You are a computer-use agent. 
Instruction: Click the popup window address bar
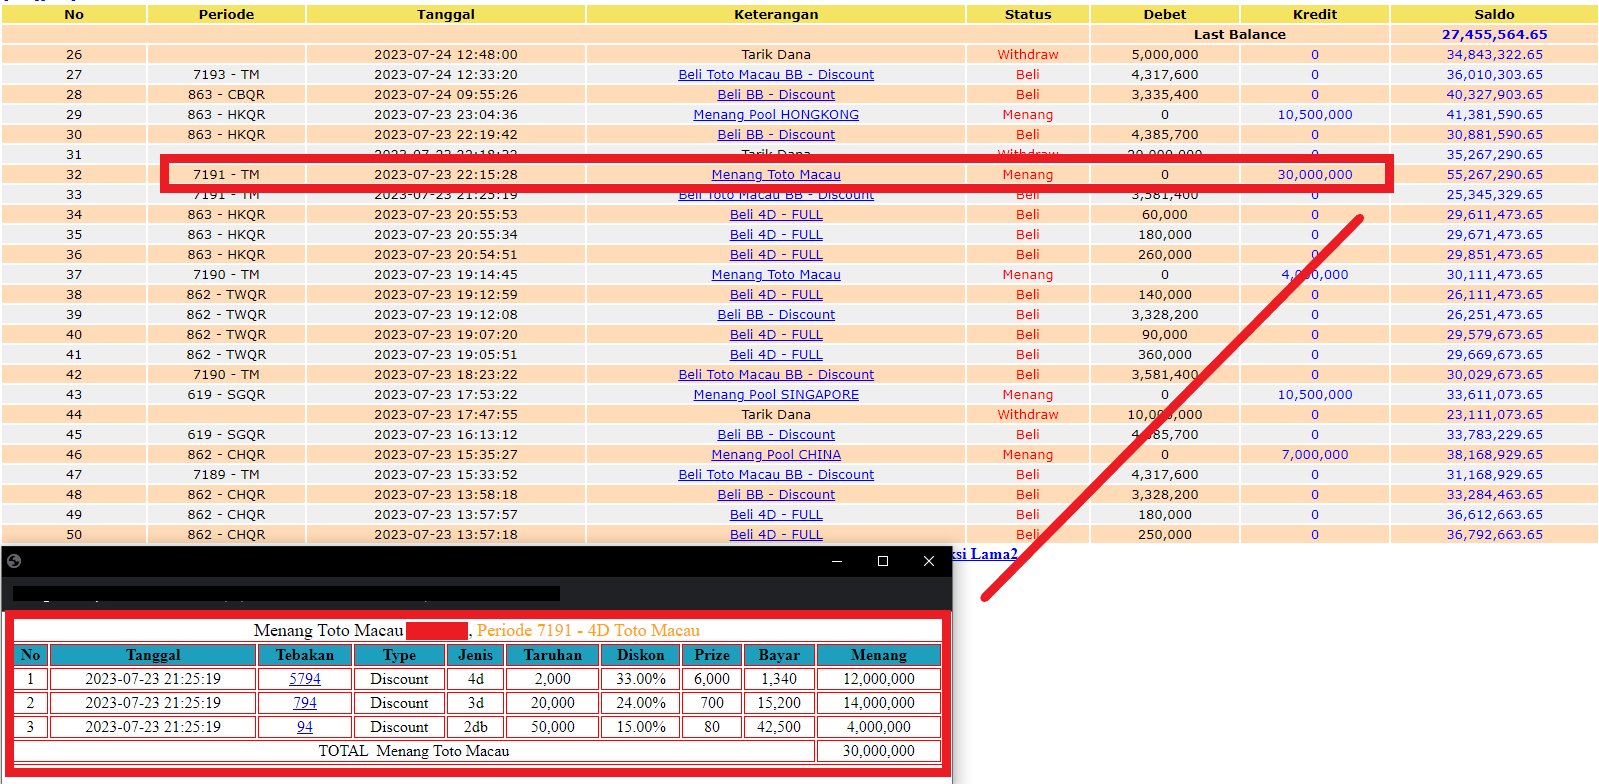coord(286,593)
